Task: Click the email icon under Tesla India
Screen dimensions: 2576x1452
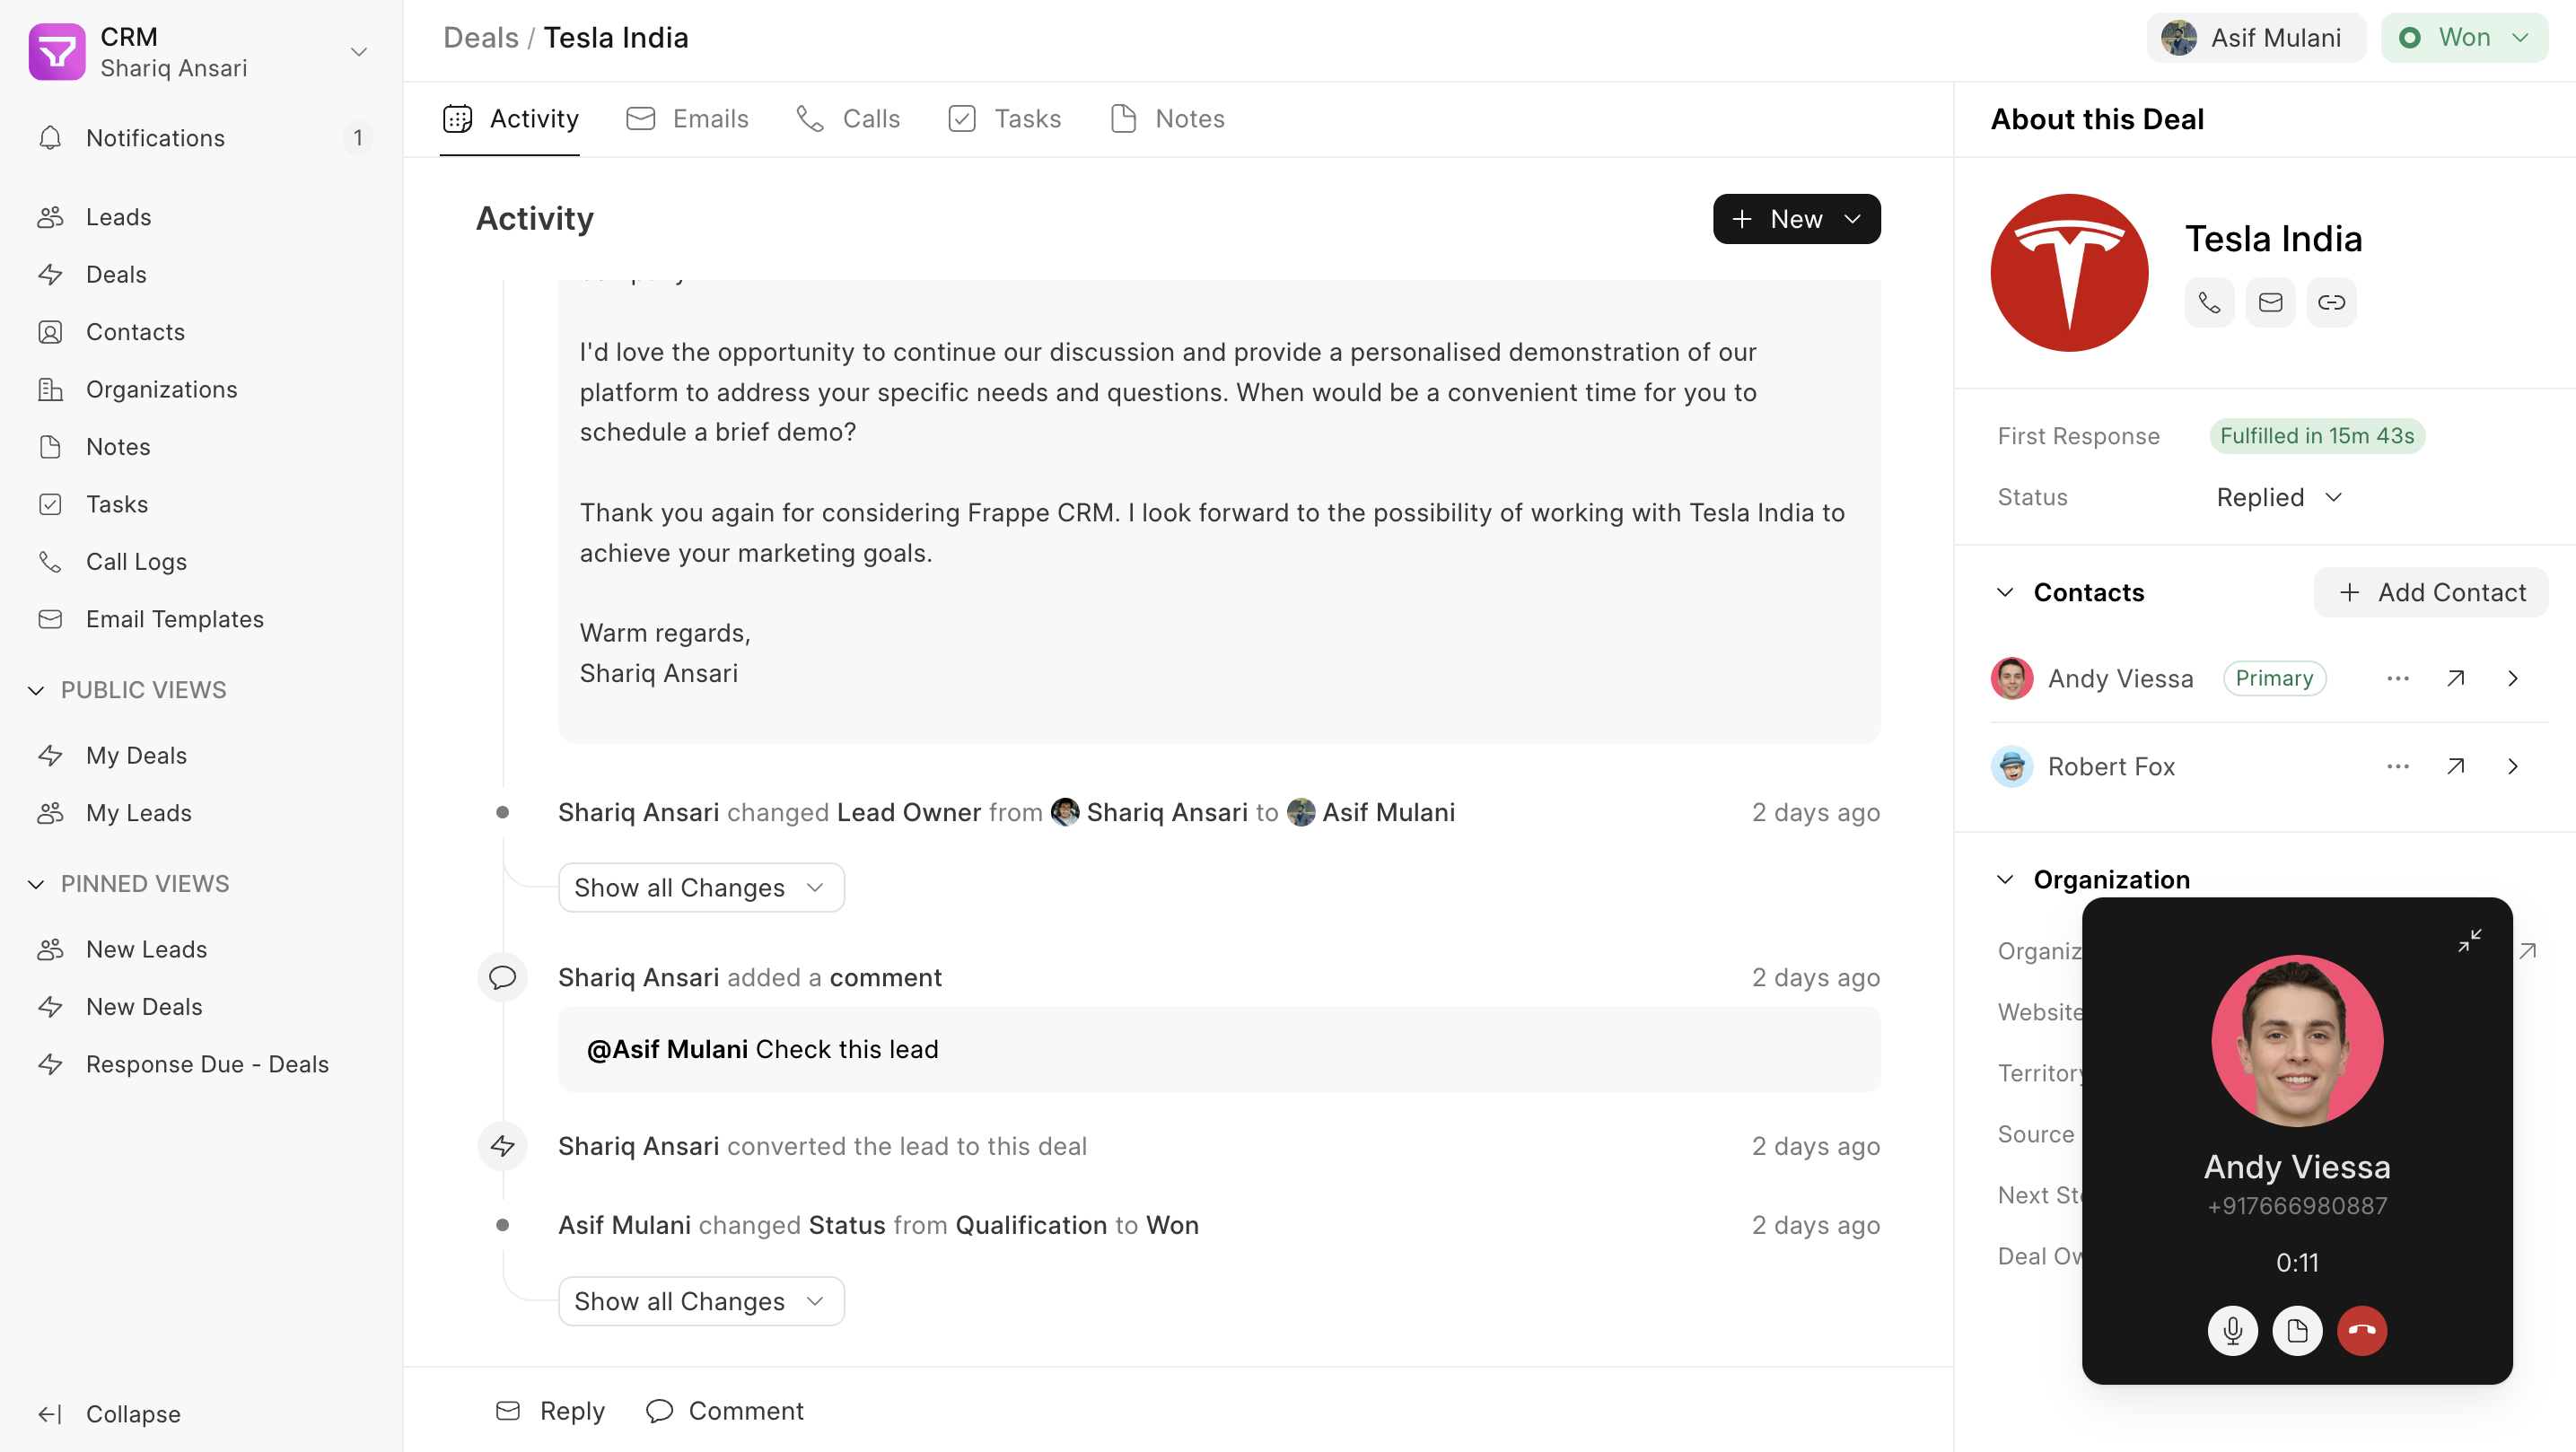Action: point(2270,302)
